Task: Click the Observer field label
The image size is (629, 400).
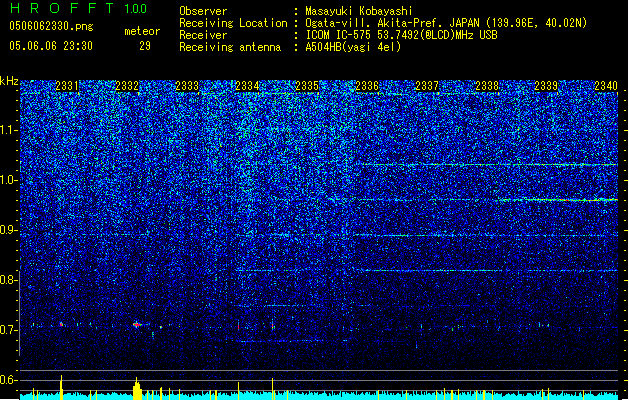Action: [203, 11]
